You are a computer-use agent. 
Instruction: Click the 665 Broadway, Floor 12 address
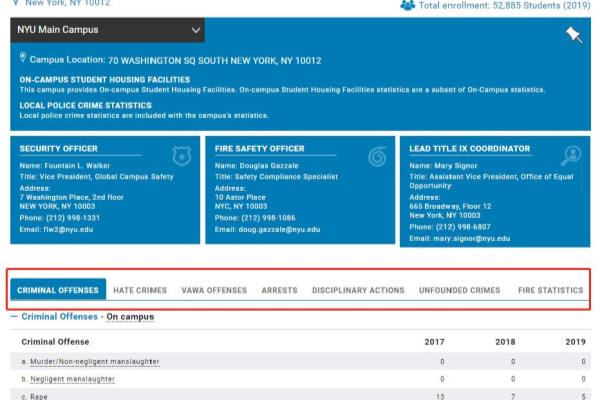(450, 206)
